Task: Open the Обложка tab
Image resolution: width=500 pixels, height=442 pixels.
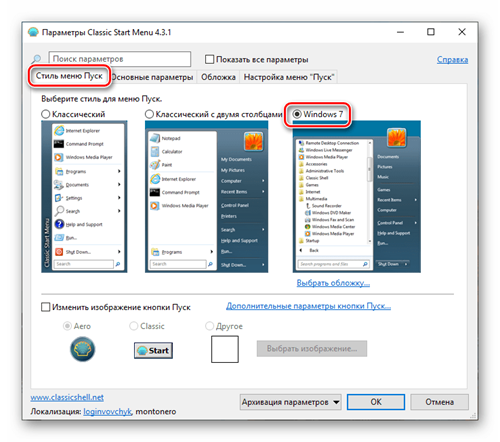Action: pos(218,77)
